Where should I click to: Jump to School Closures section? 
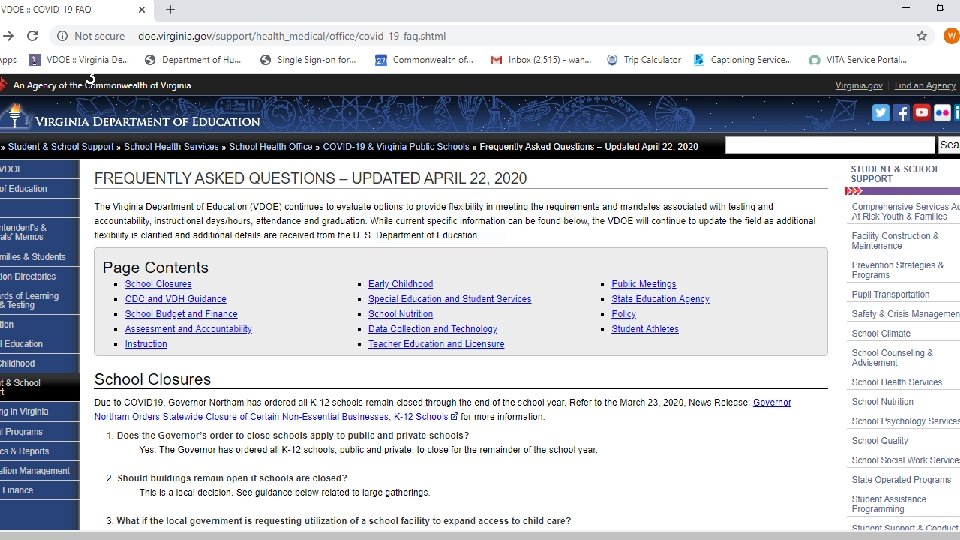coord(158,284)
